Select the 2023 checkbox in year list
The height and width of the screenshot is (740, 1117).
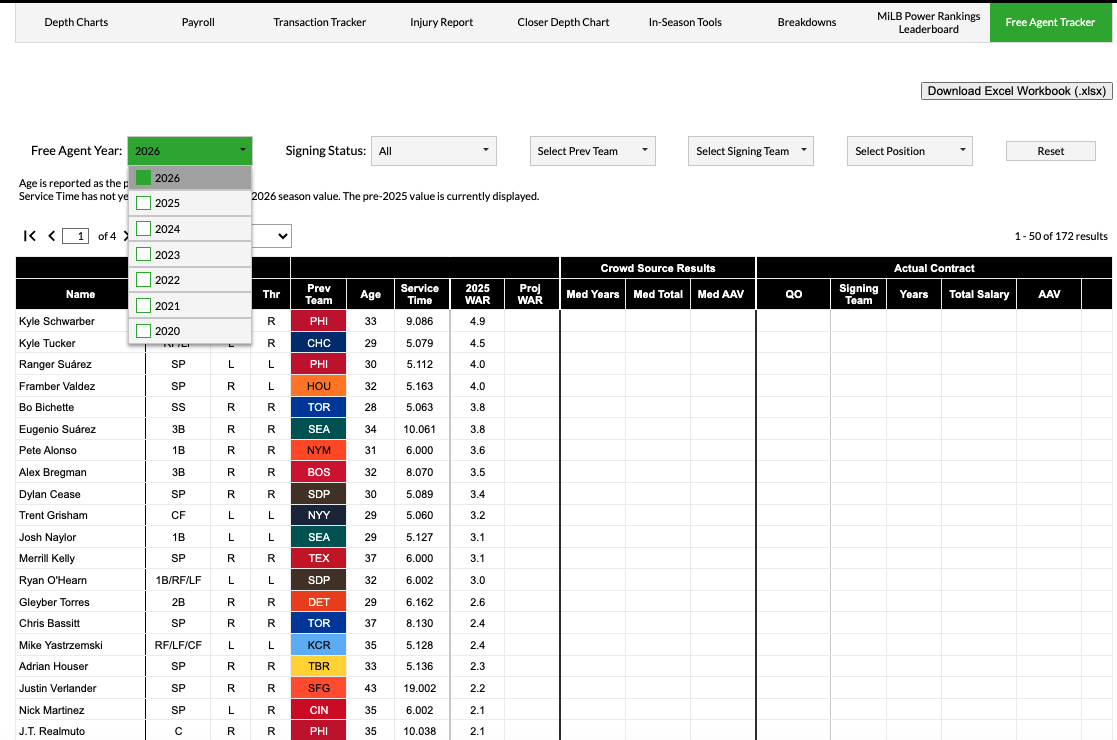click(x=143, y=255)
